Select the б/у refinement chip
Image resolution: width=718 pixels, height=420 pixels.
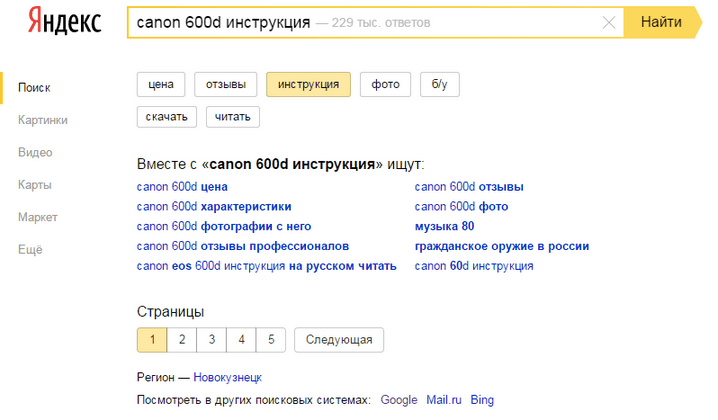pyautogui.click(x=440, y=84)
